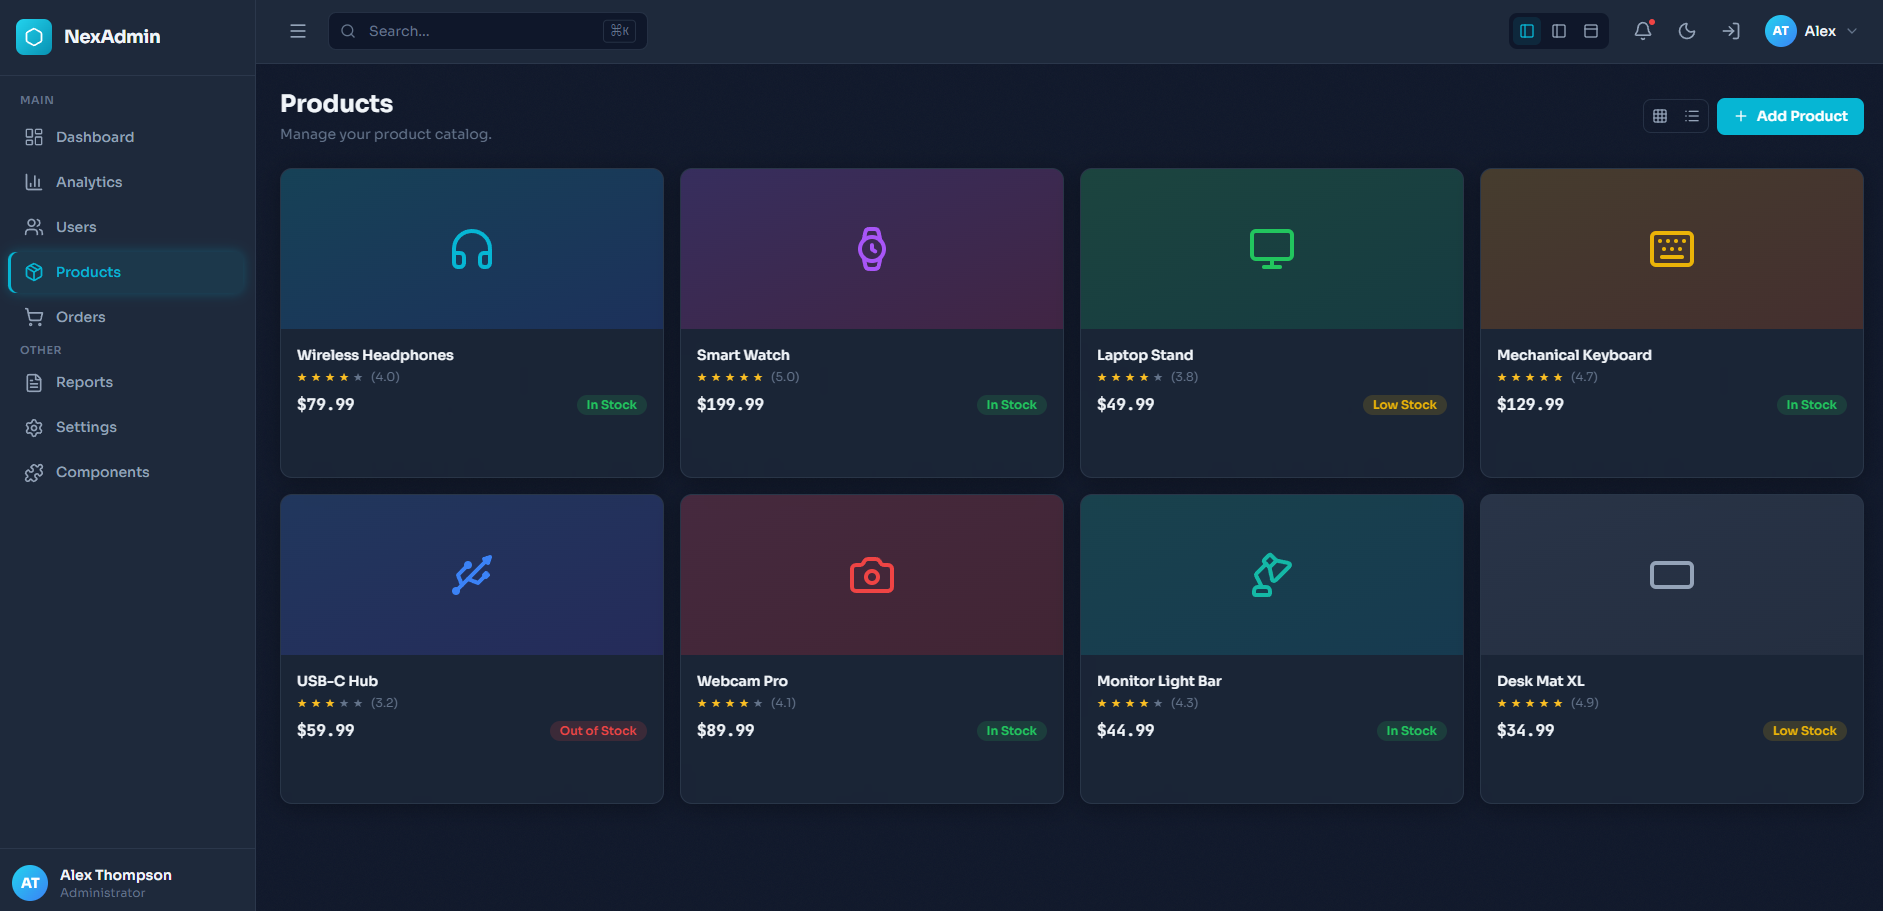Go to Orders in the sidebar
Viewport: 1883px width, 911px height.
tap(80, 317)
